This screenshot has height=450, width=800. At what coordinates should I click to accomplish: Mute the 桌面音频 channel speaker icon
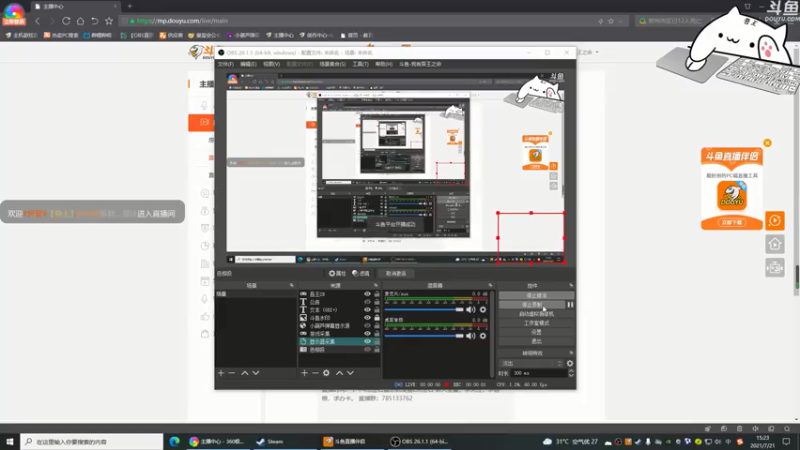coord(470,336)
